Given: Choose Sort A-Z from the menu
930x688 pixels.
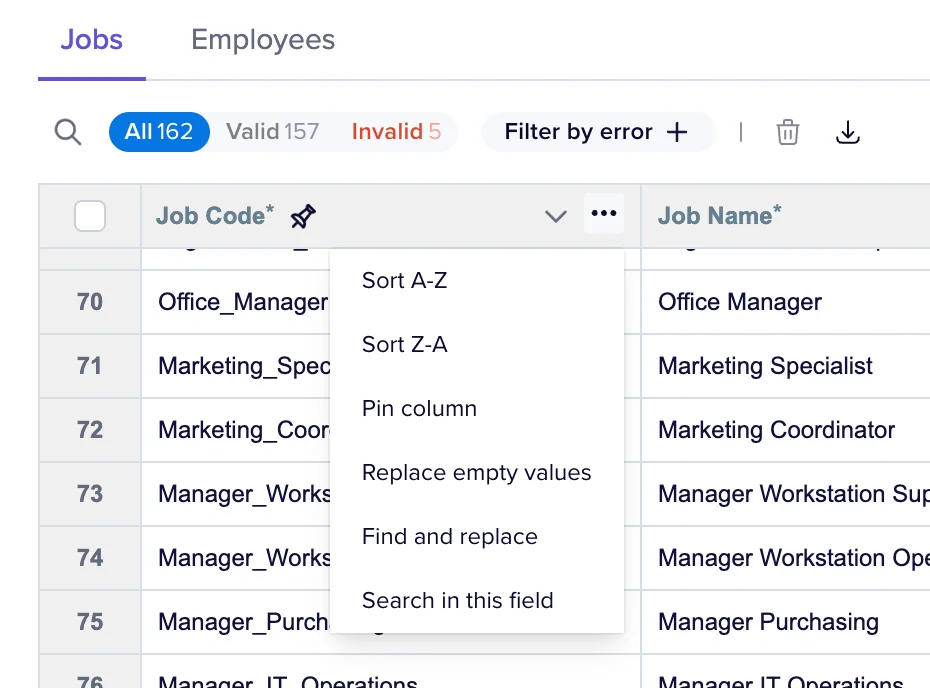Looking at the screenshot, I should pyautogui.click(x=404, y=281).
